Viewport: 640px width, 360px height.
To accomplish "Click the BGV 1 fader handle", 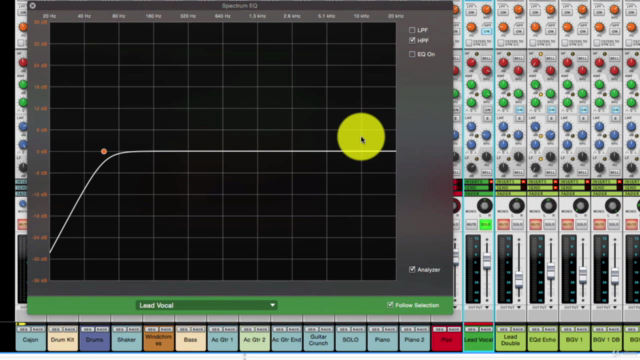I will [x=583, y=276].
